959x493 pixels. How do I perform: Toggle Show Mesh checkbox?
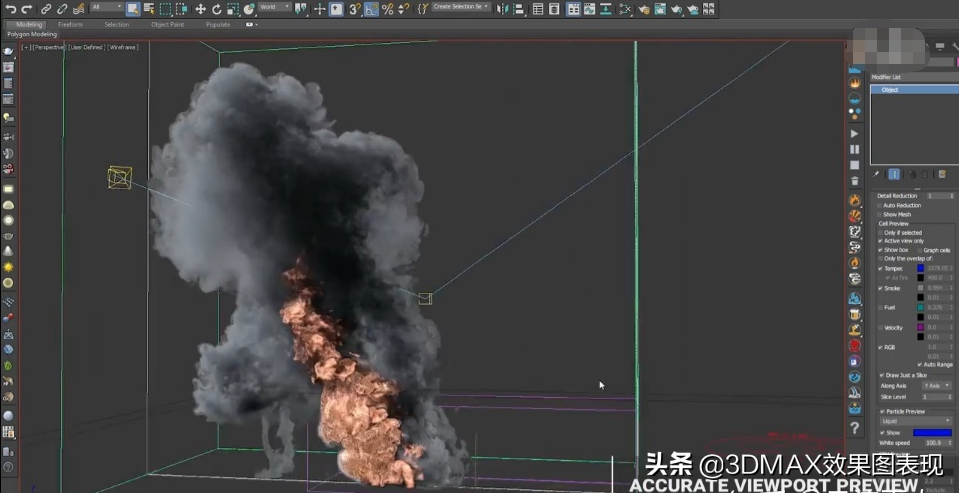tap(879, 214)
